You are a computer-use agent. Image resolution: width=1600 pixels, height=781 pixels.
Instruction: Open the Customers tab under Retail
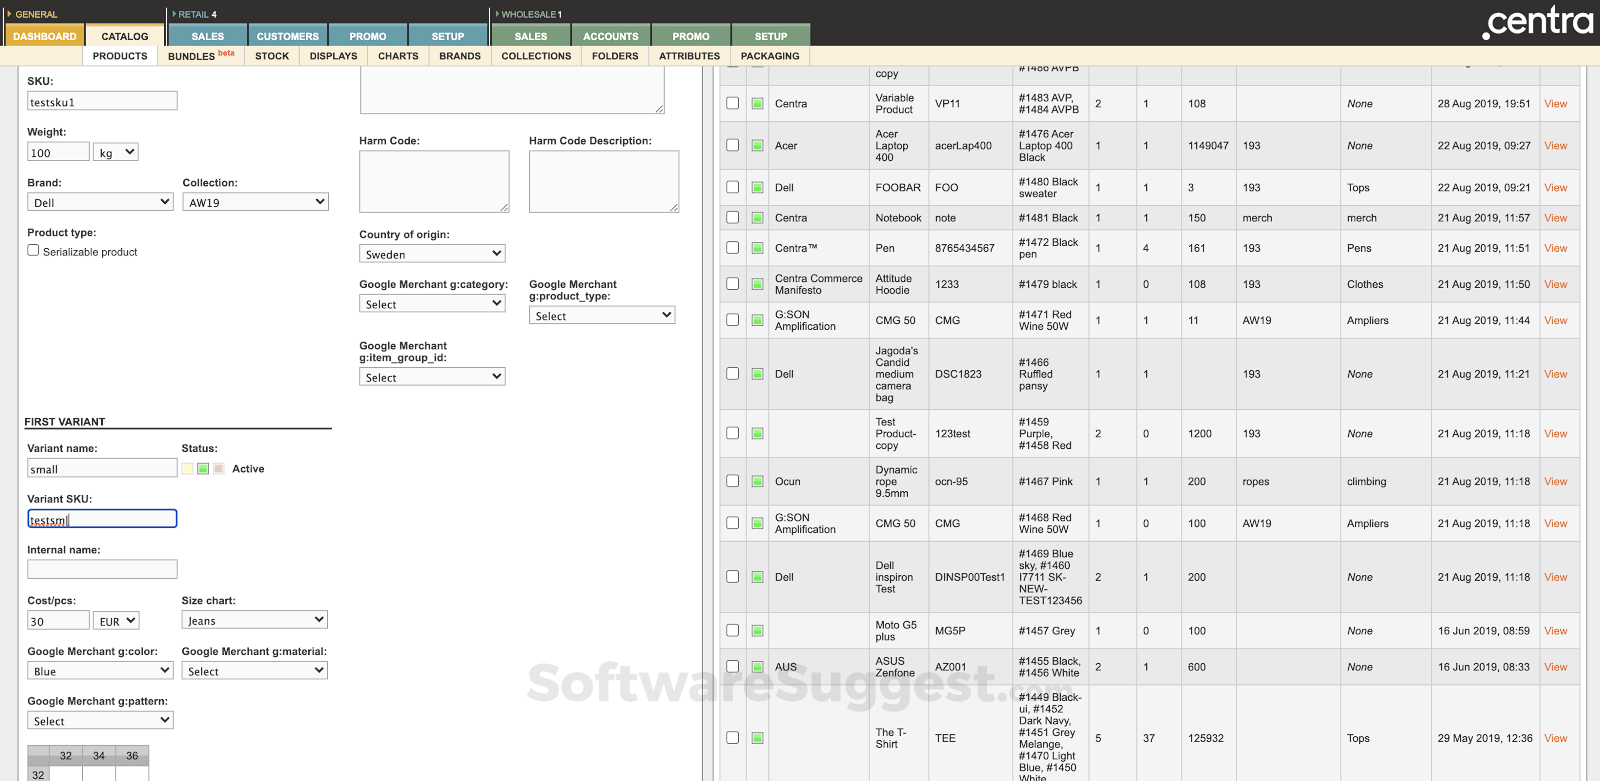(287, 36)
